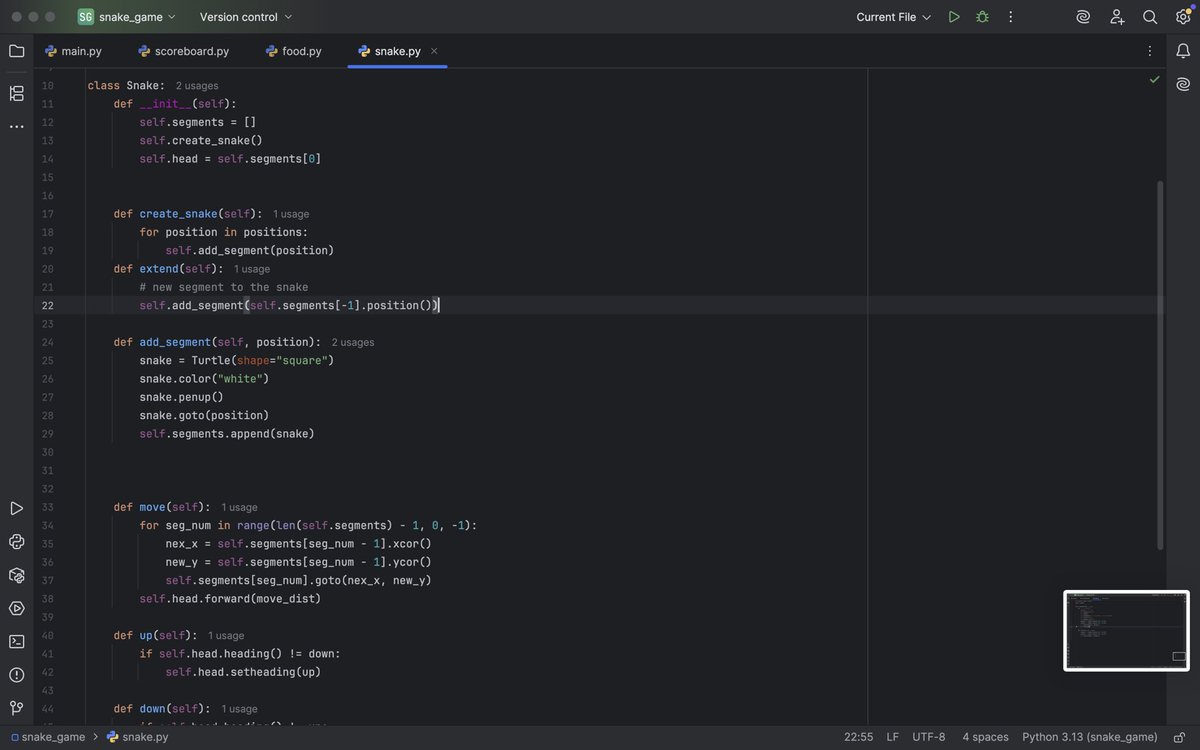Click 'self.head.setheading(up)' line
The width and height of the screenshot is (1200, 750).
243,672
